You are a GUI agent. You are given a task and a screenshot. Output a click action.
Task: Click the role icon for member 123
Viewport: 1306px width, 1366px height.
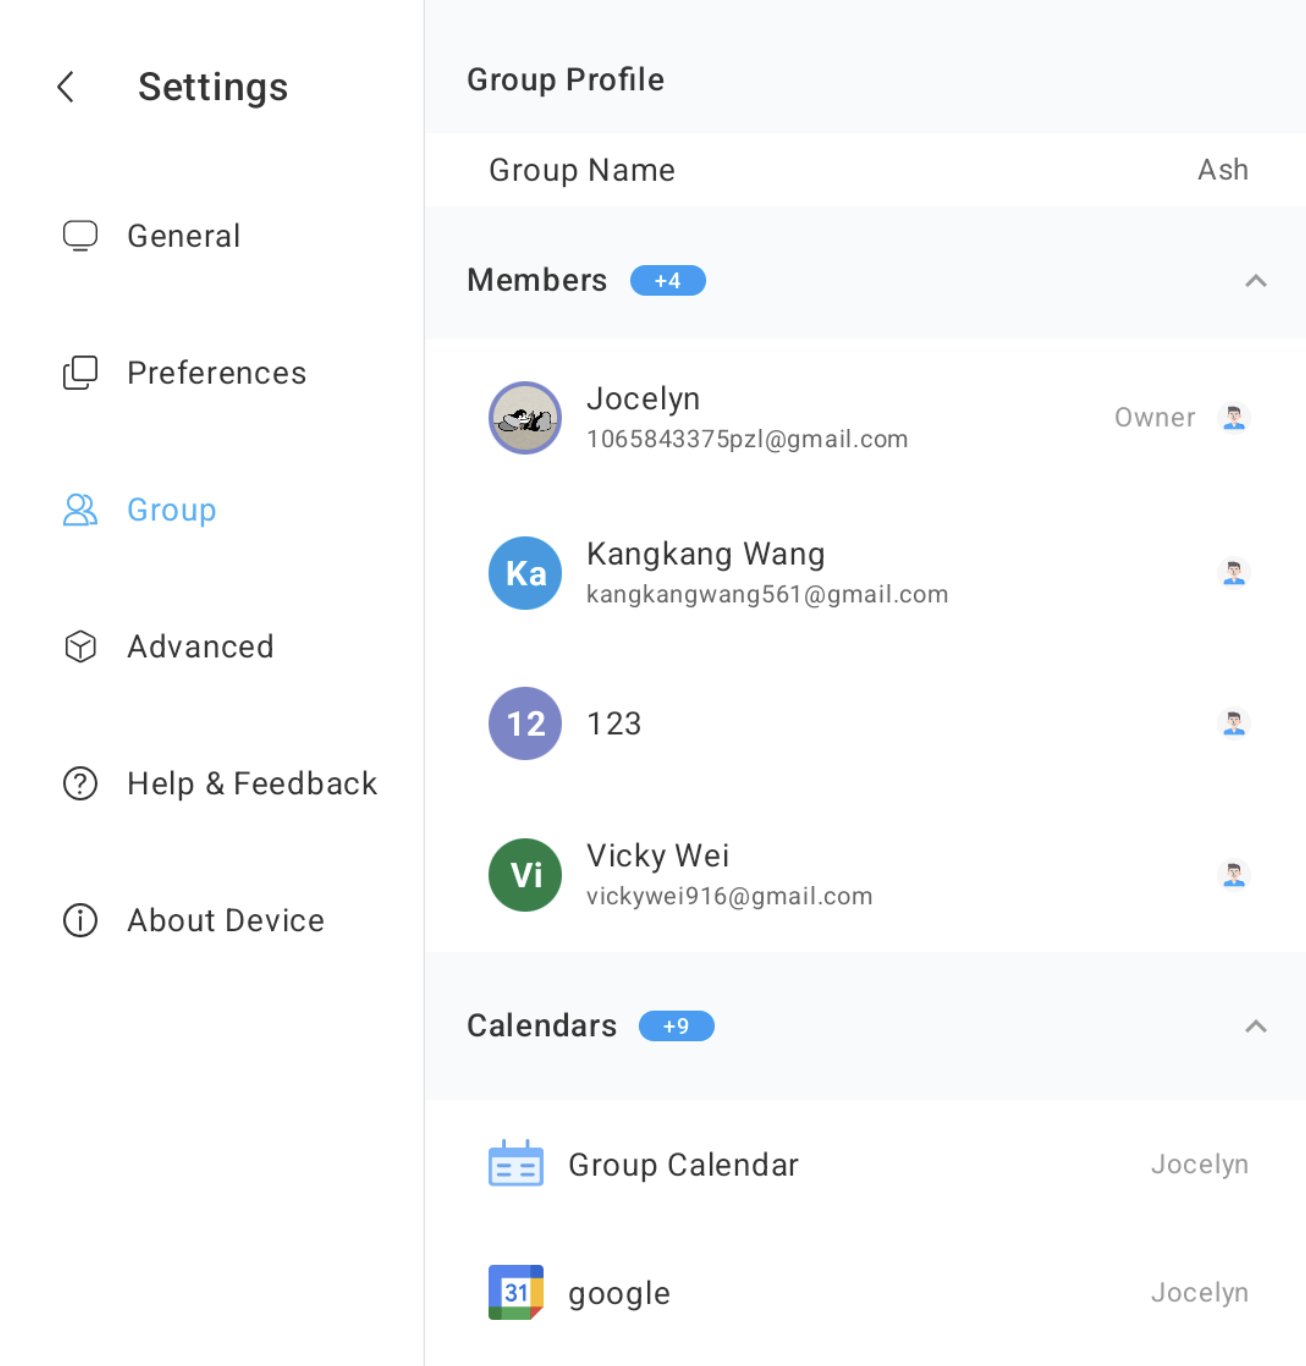(1234, 723)
